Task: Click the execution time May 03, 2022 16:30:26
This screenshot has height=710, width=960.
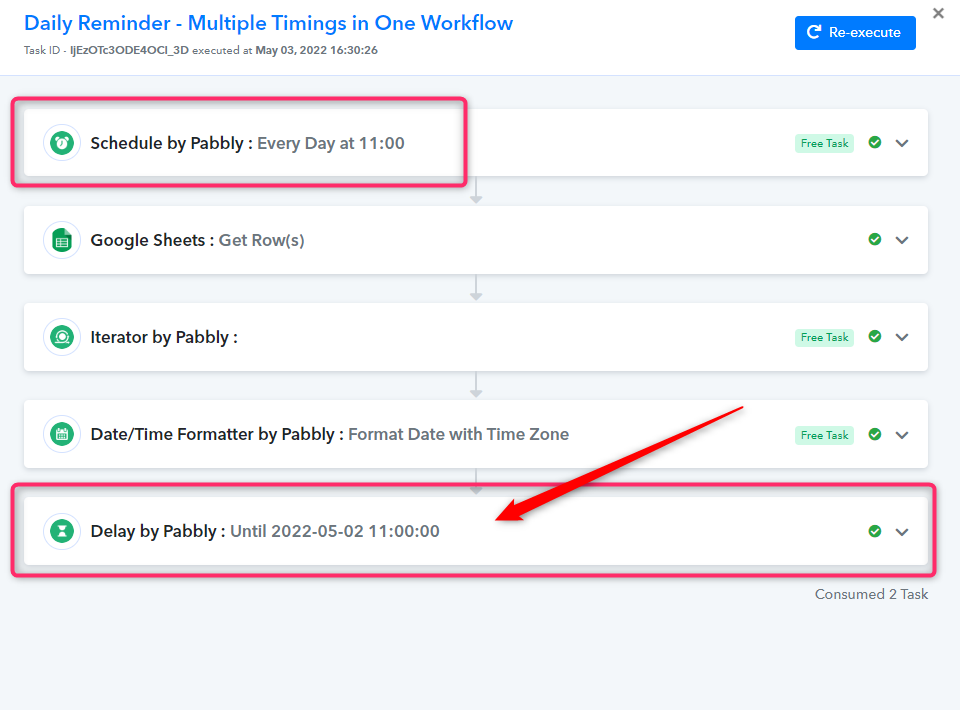Action: pyautogui.click(x=317, y=50)
